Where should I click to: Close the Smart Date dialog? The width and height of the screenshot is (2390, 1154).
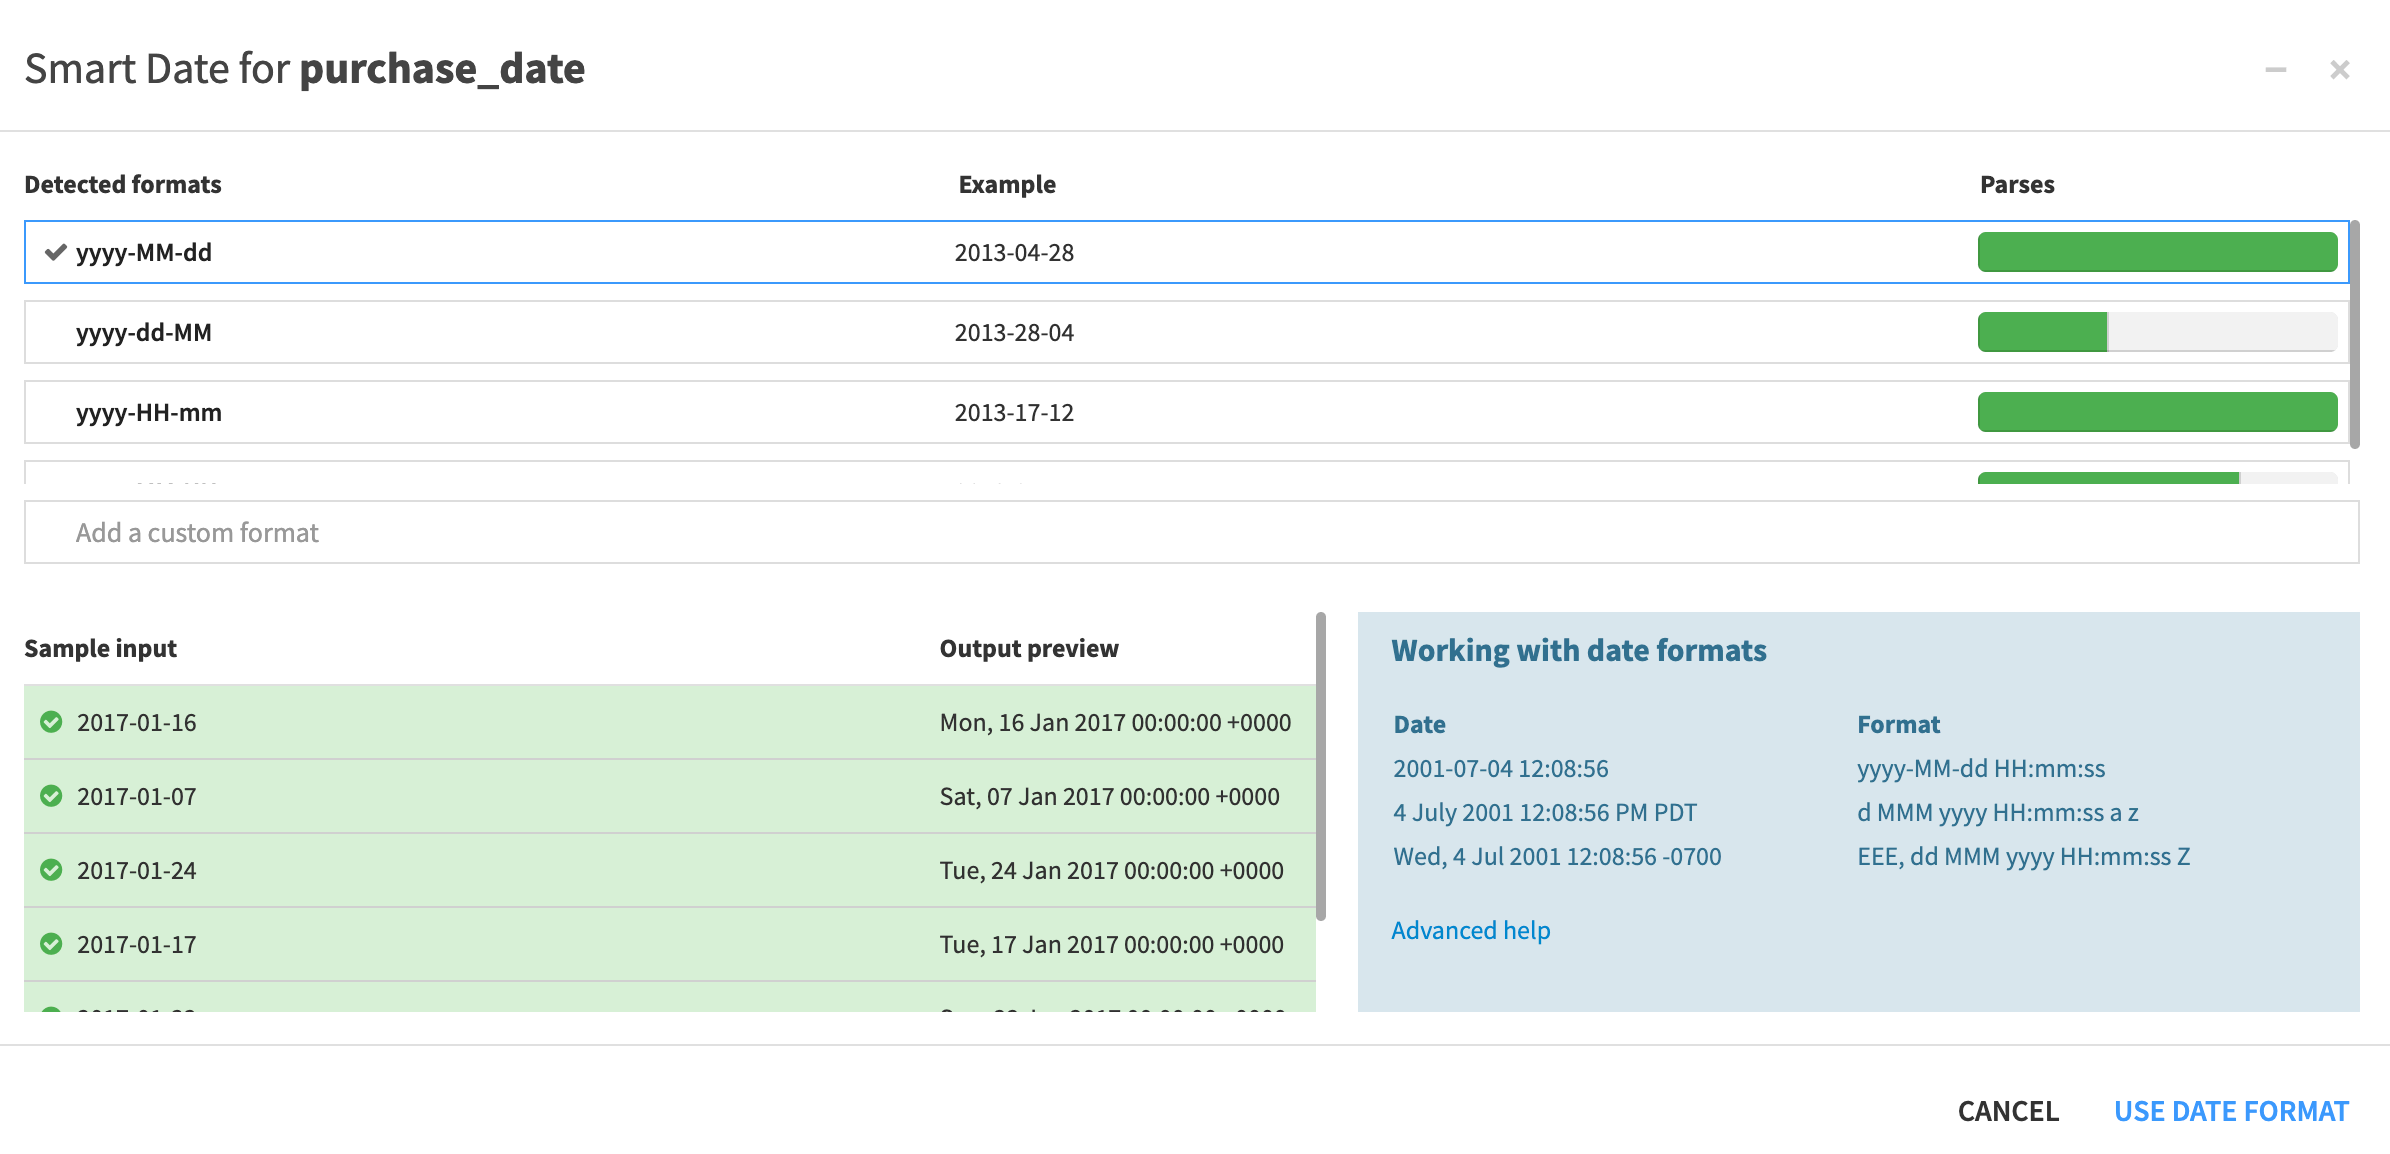pyautogui.click(x=2340, y=69)
